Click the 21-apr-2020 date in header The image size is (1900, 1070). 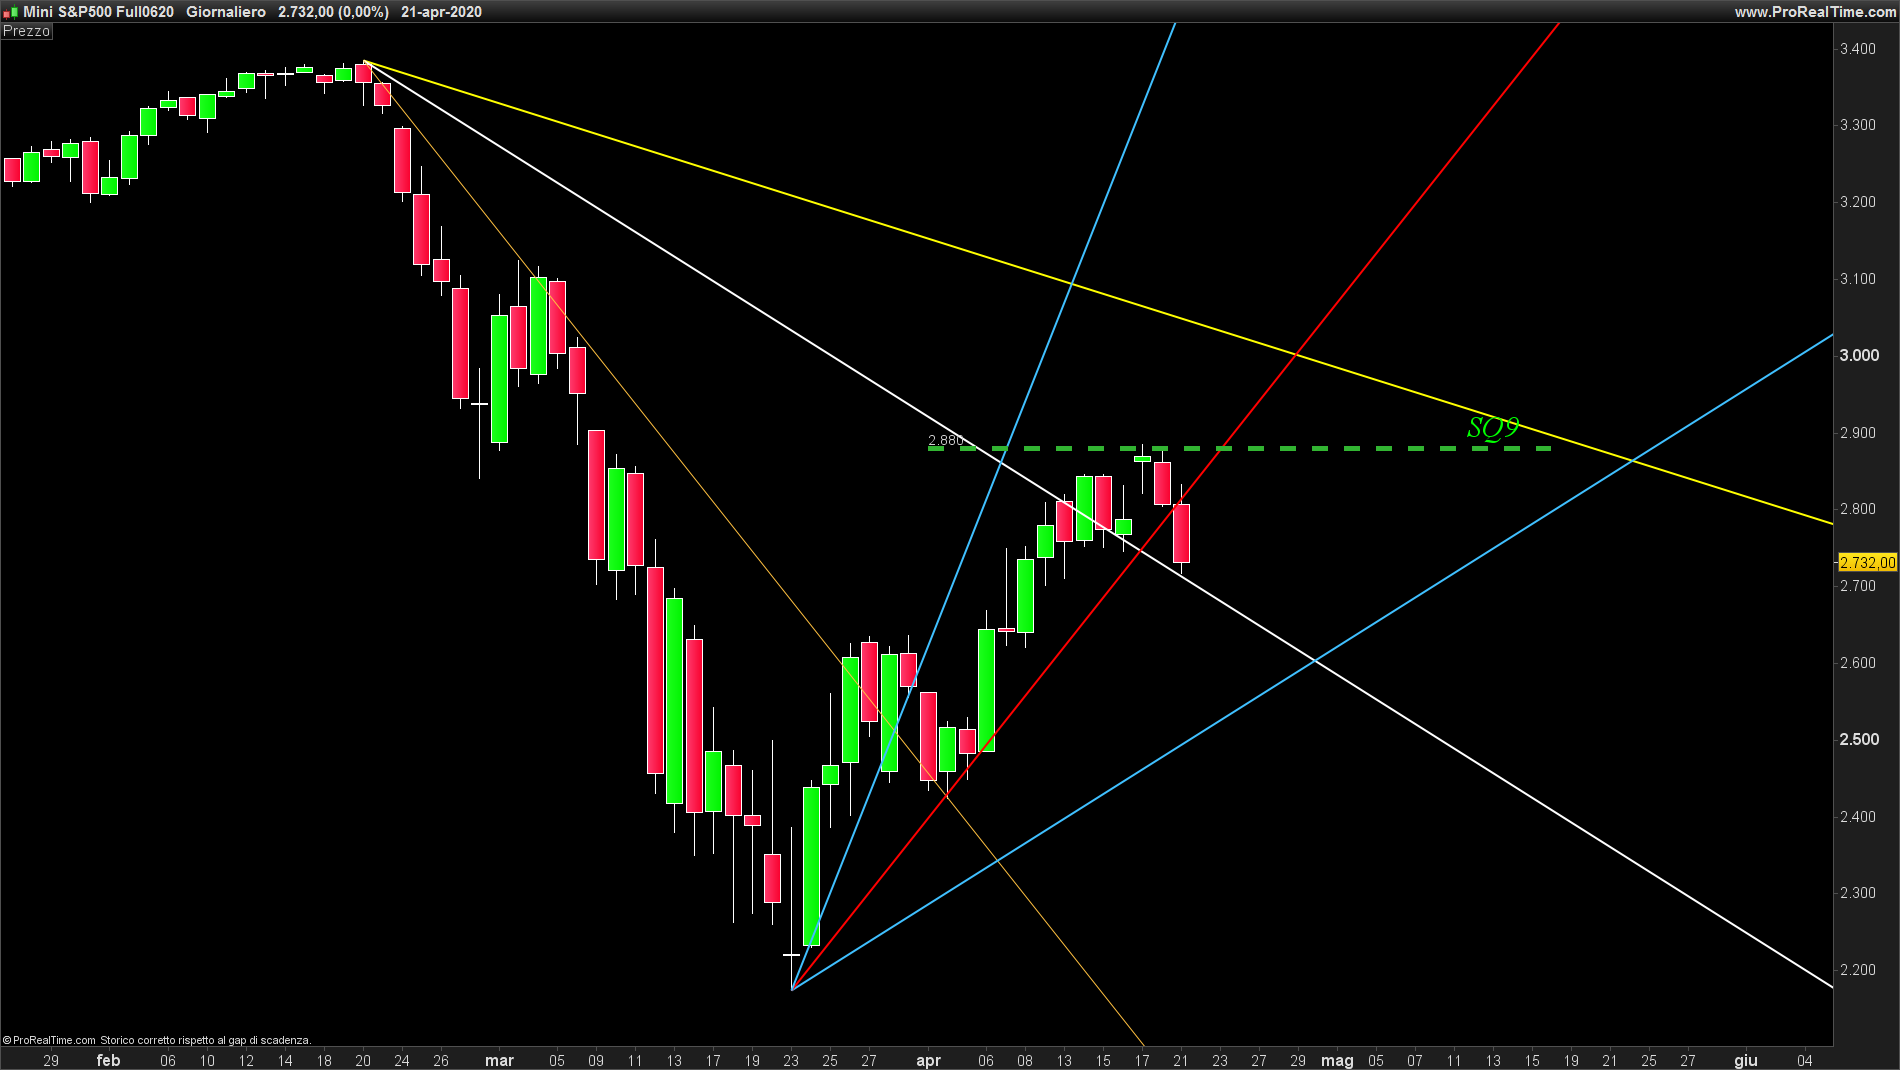tap(441, 12)
